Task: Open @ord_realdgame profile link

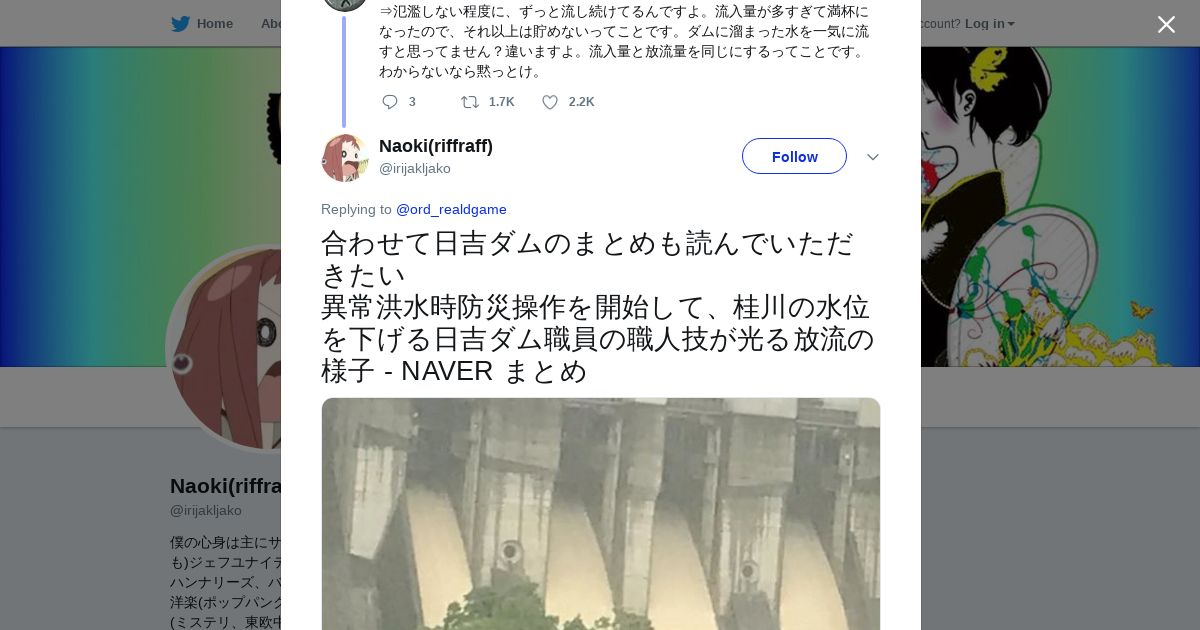Action: 451,209
